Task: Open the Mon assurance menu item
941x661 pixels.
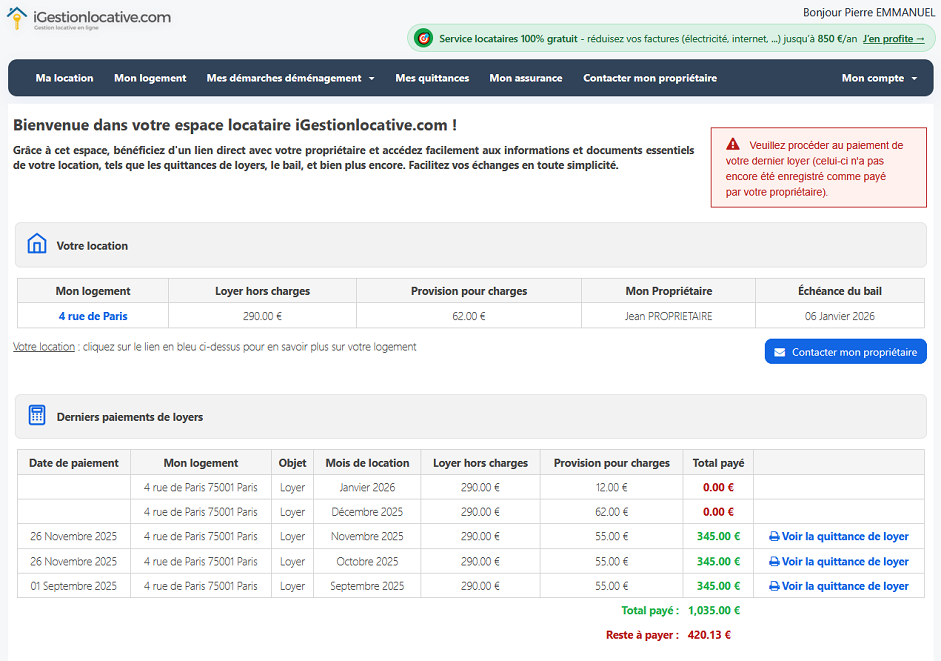Action: pyautogui.click(x=526, y=78)
